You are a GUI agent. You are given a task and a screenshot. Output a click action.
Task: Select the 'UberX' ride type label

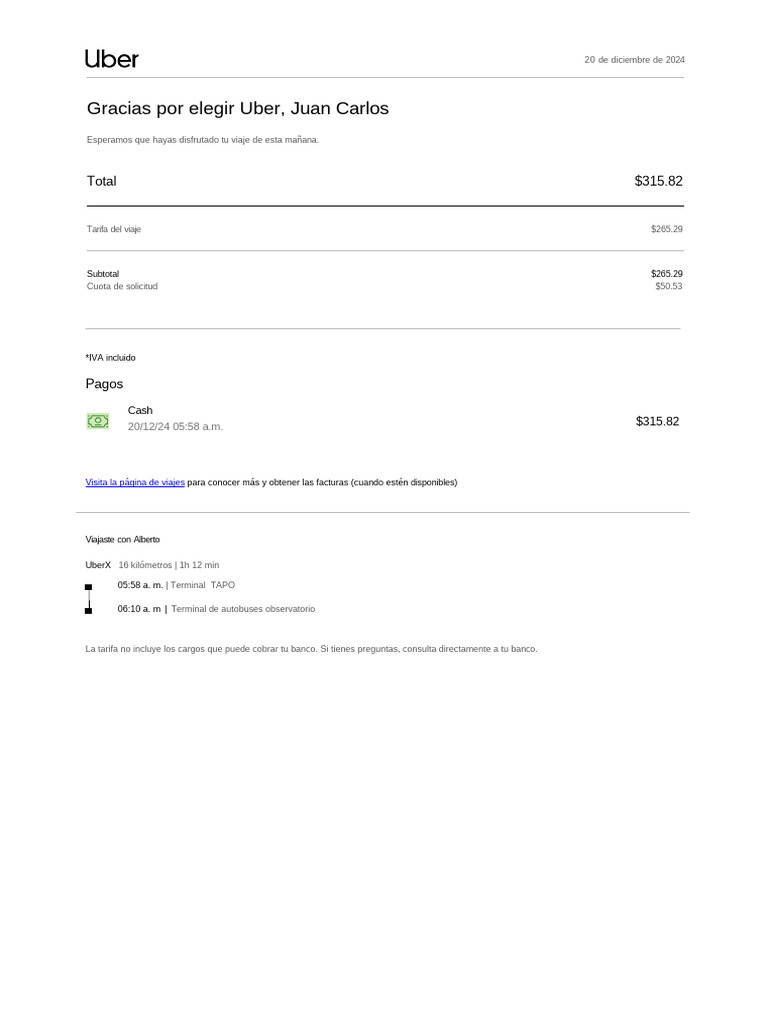point(98,565)
